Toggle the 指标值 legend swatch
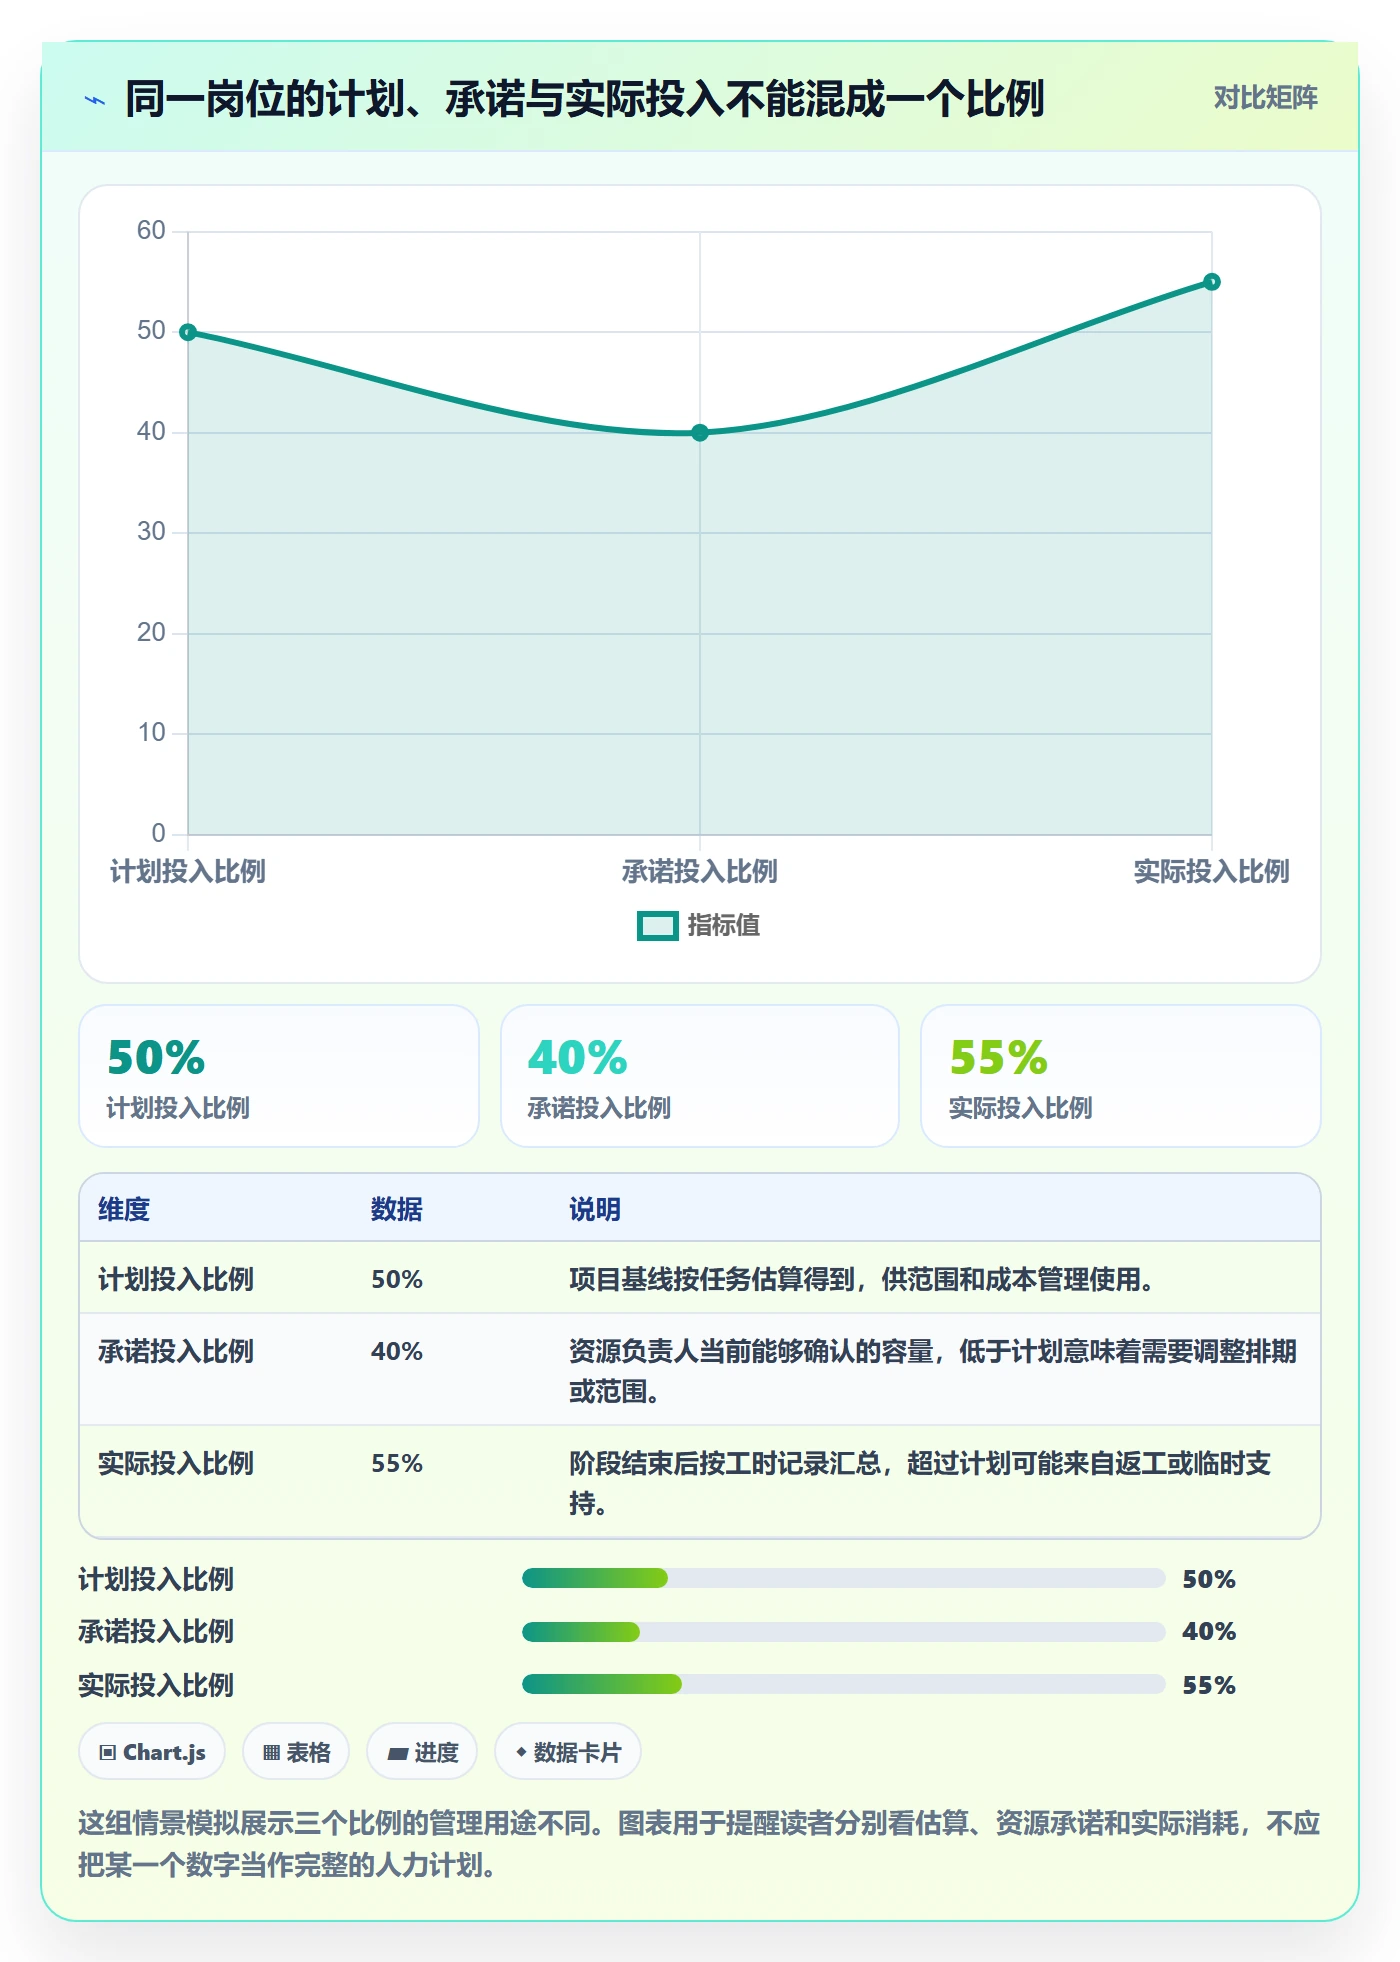Image resolution: width=1400 pixels, height=1962 pixels. pyautogui.click(x=658, y=926)
